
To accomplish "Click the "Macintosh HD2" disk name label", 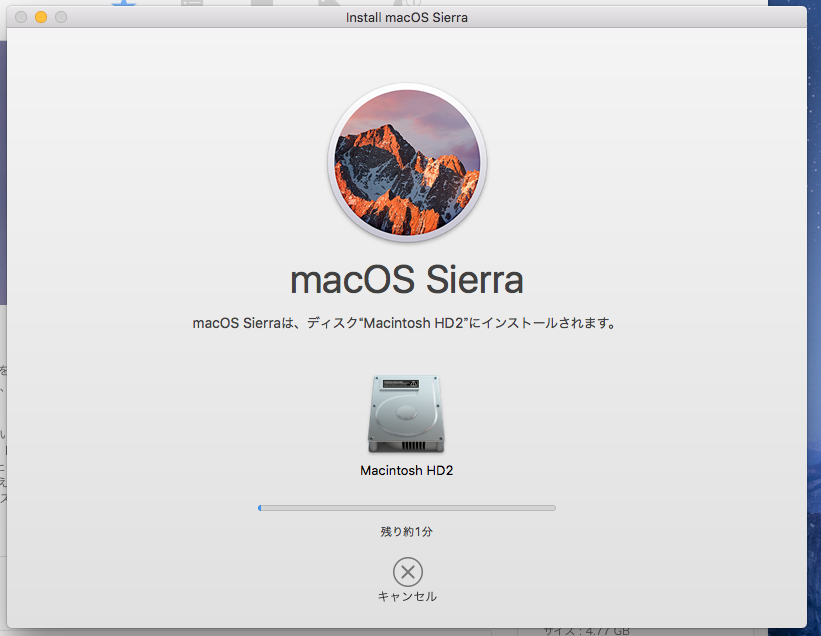I will pyautogui.click(x=406, y=471).
